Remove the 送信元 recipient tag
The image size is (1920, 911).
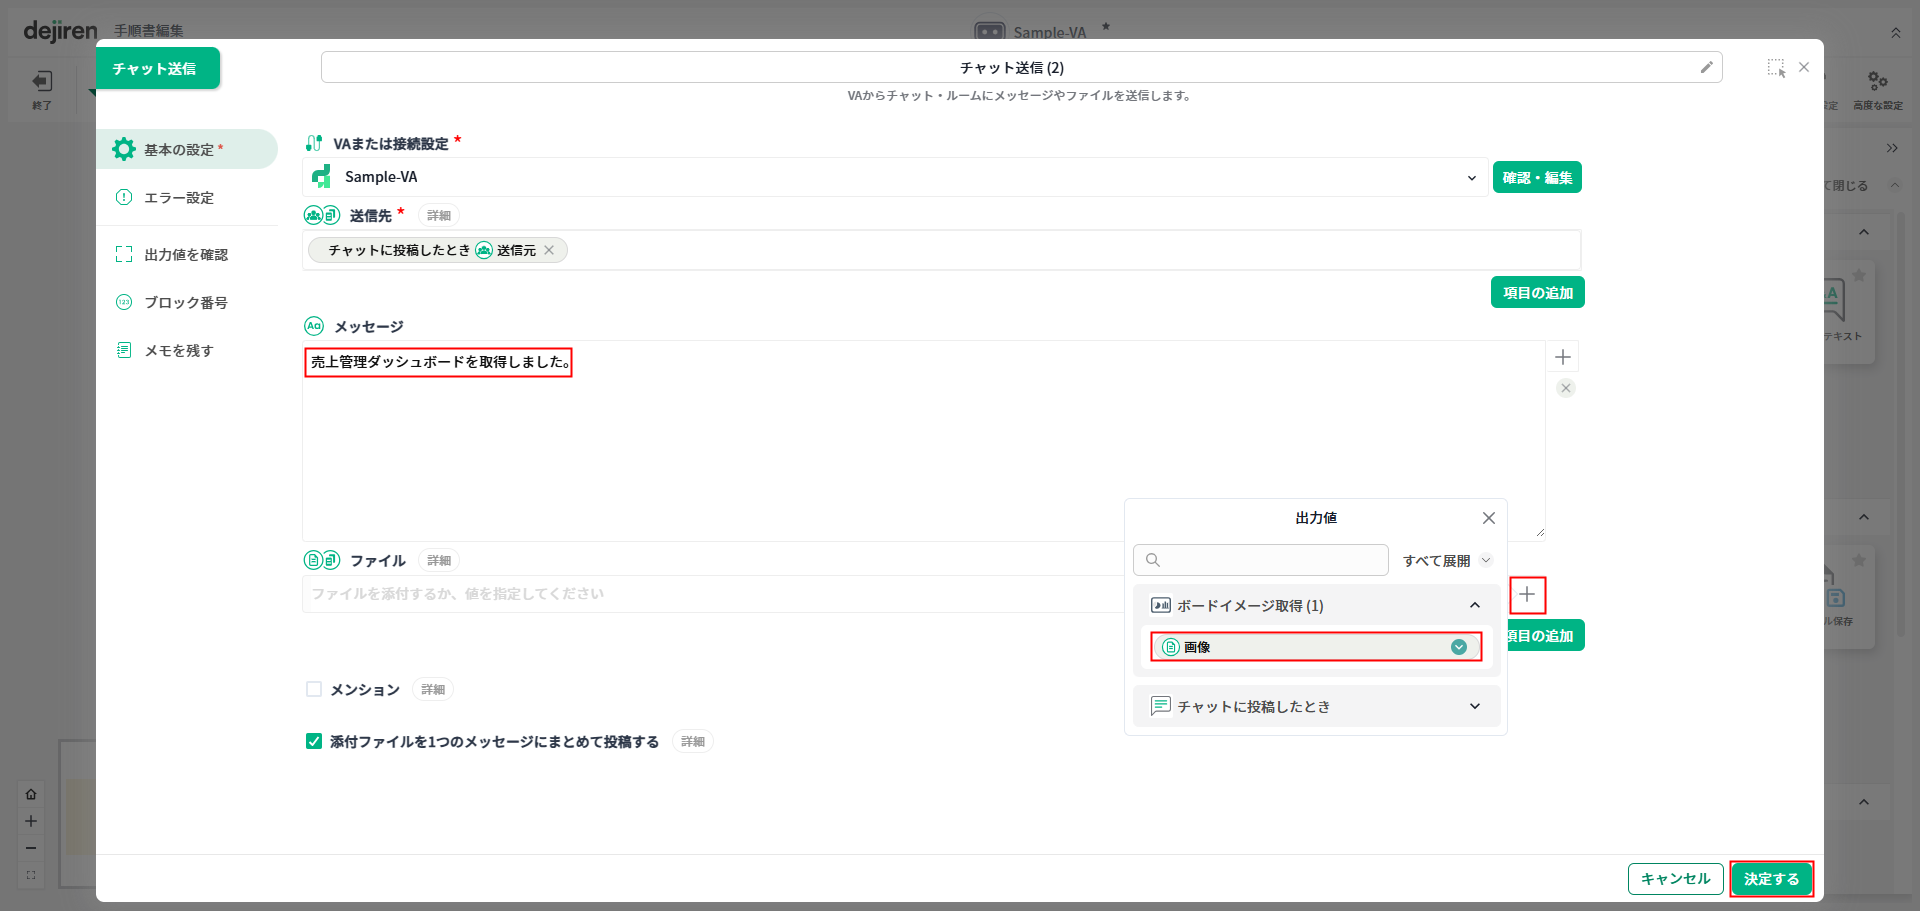click(x=549, y=250)
